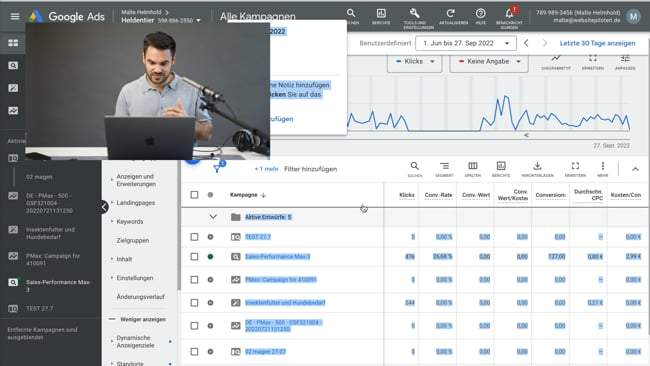
Task: Go to the next date range arrow
Action: pos(545,43)
